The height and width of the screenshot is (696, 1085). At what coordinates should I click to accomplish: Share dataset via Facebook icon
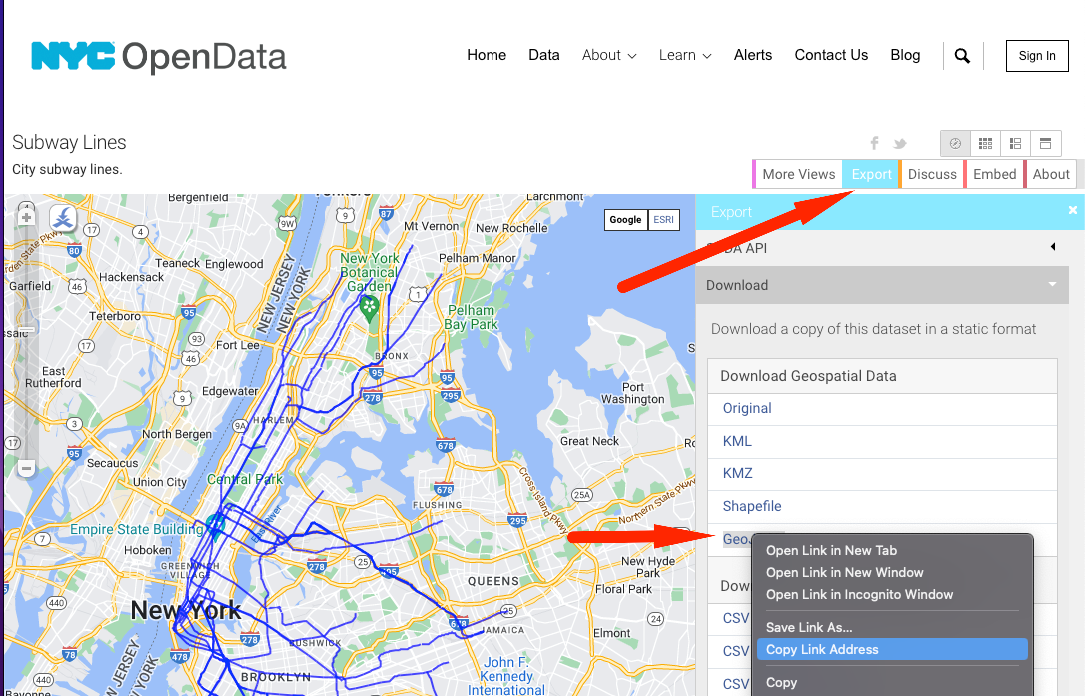click(875, 143)
